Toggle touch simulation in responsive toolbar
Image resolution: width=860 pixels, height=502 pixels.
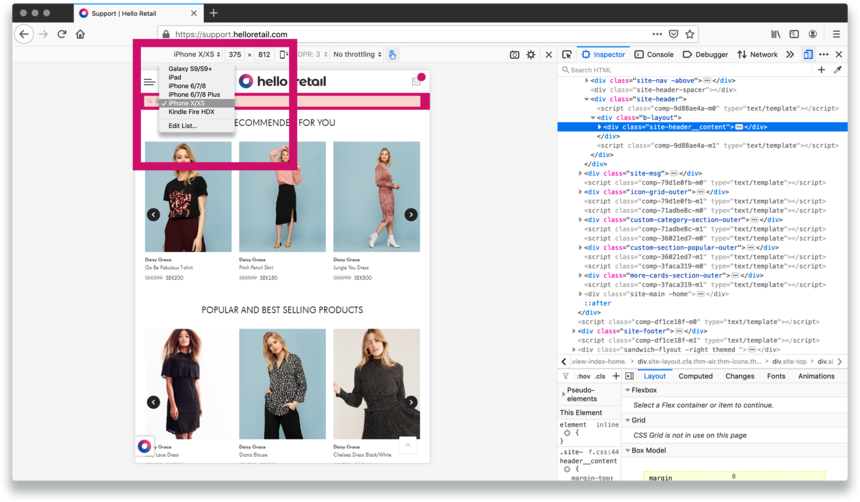(393, 54)
